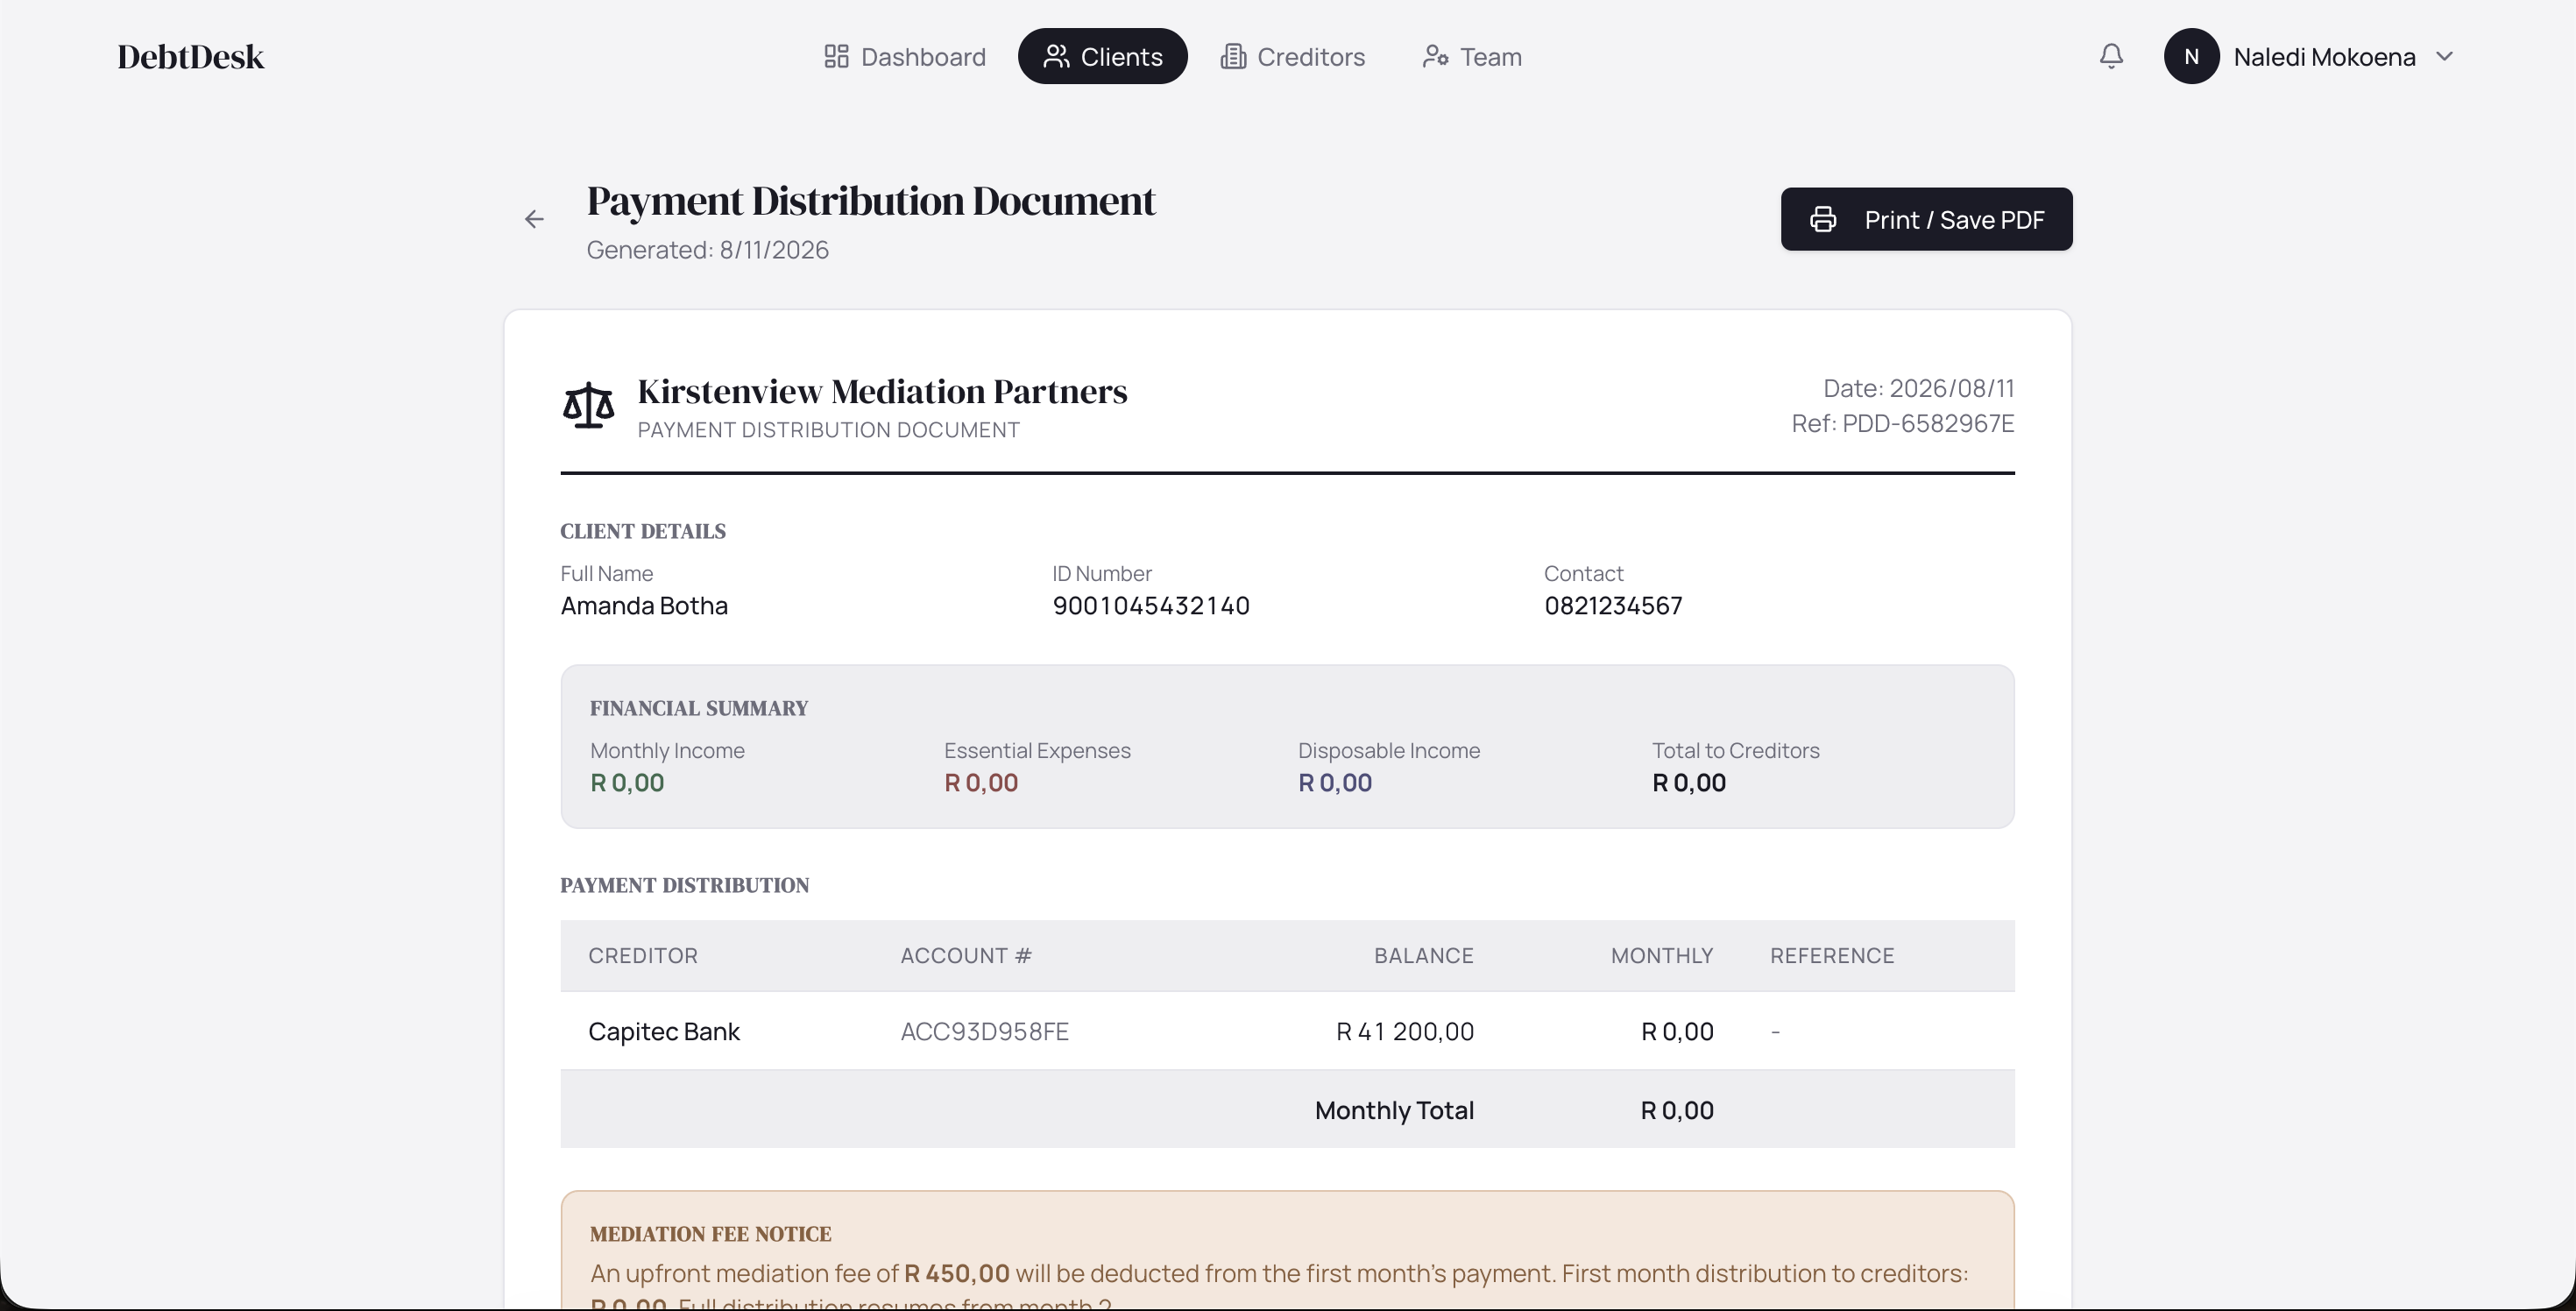
Task: Click the Disposable Income R 0,00 value
Action: [1335, 783]
